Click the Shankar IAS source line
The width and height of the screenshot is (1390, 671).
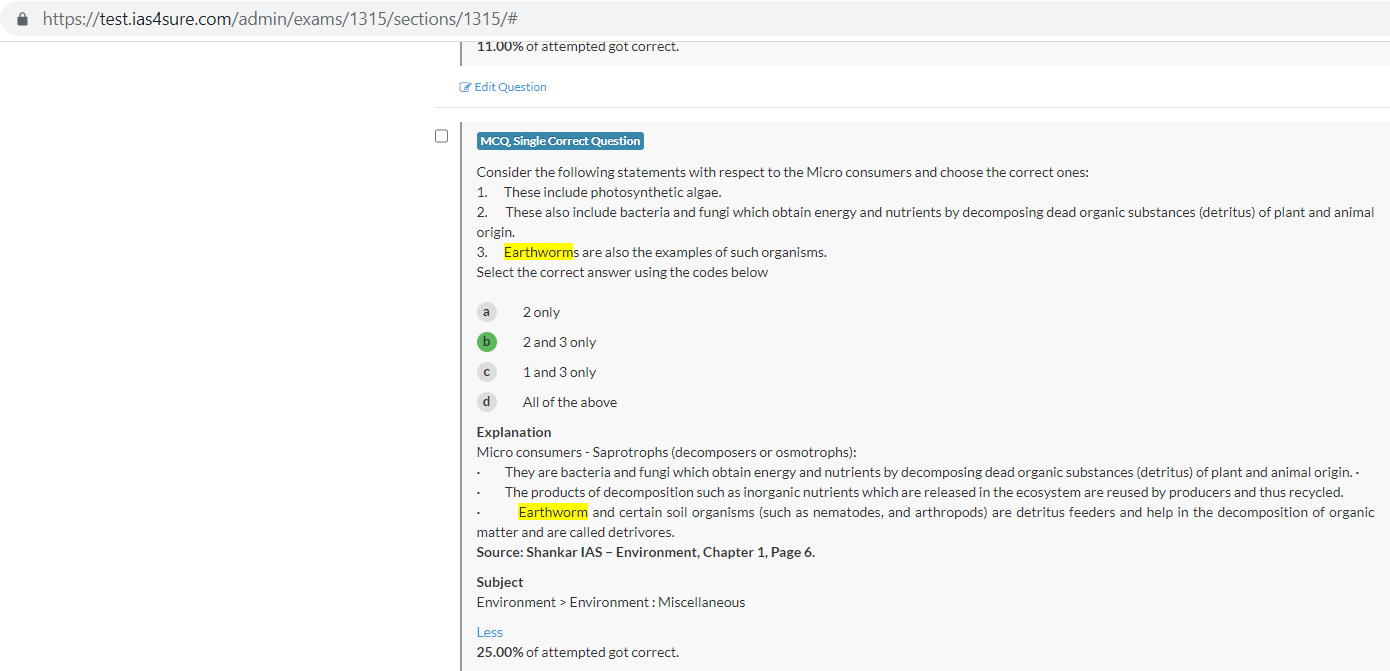click(645, 552)
